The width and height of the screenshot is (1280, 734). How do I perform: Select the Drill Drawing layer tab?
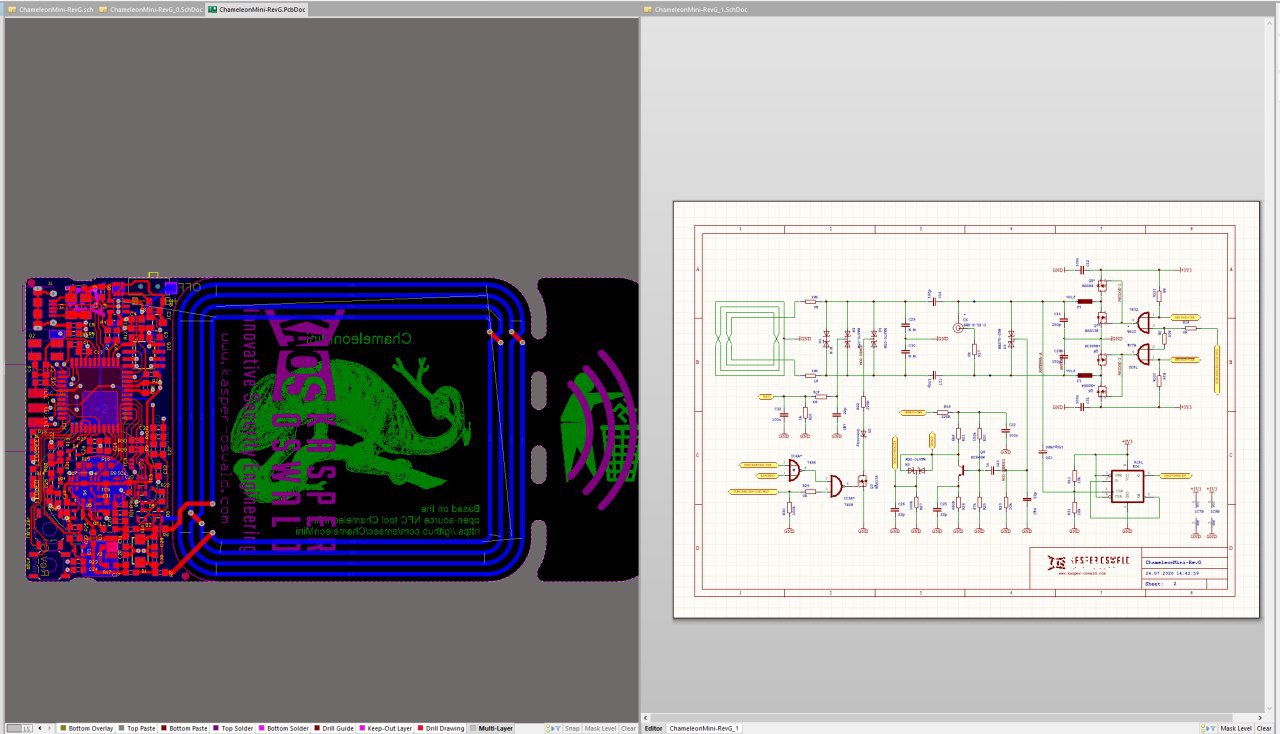441,728
